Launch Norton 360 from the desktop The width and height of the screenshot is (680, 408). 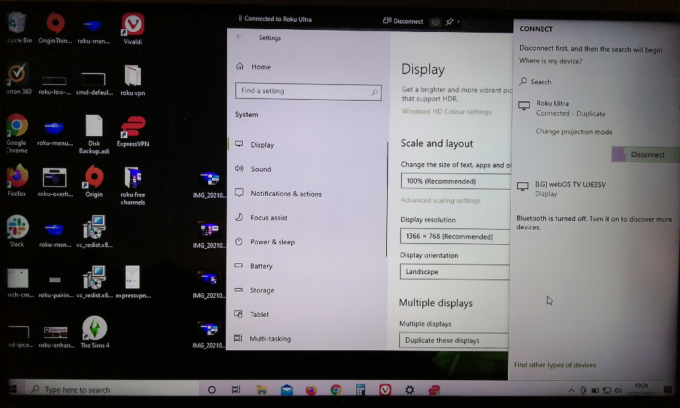pyautogui.click(x=17, y=78)
